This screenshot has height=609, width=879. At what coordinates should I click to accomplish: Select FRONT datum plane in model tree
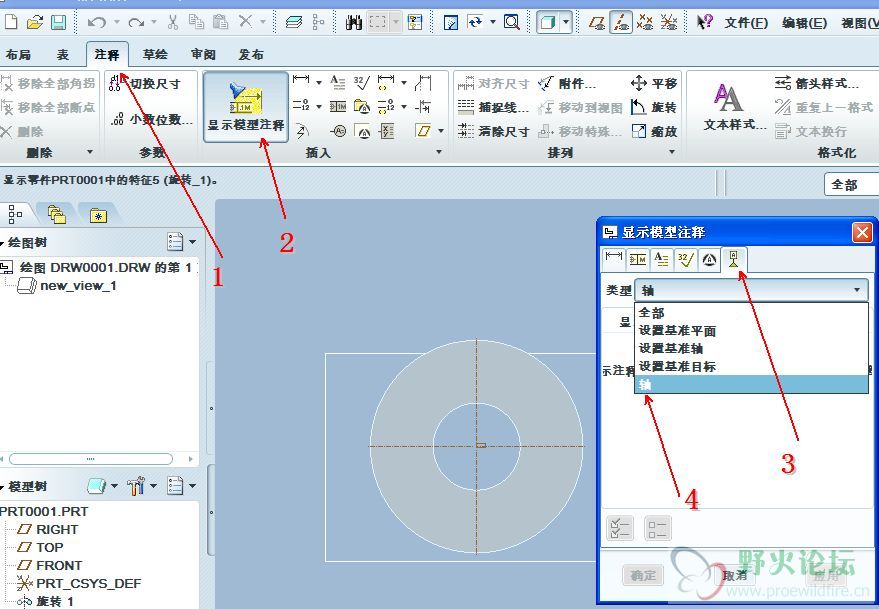click(50, 565)
